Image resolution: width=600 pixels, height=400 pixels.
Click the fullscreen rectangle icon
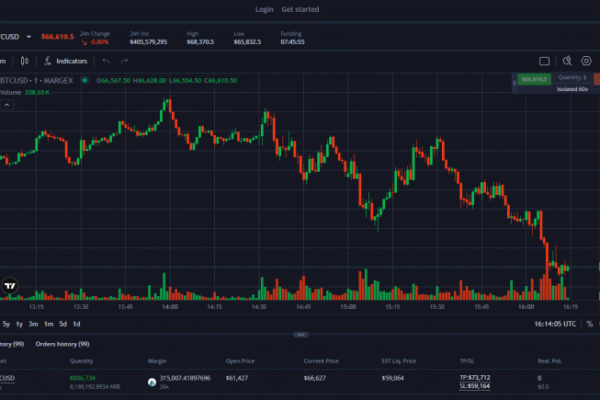[544, 61]
